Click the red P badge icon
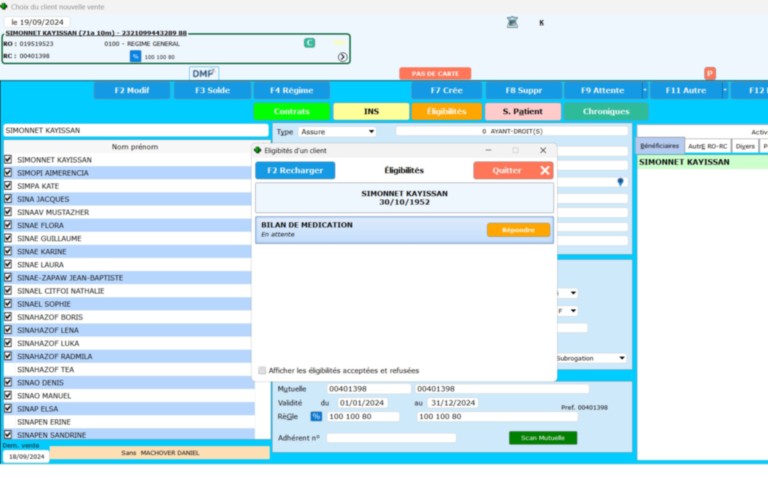The height and width of the screenshot is (477, 768). 710,73
